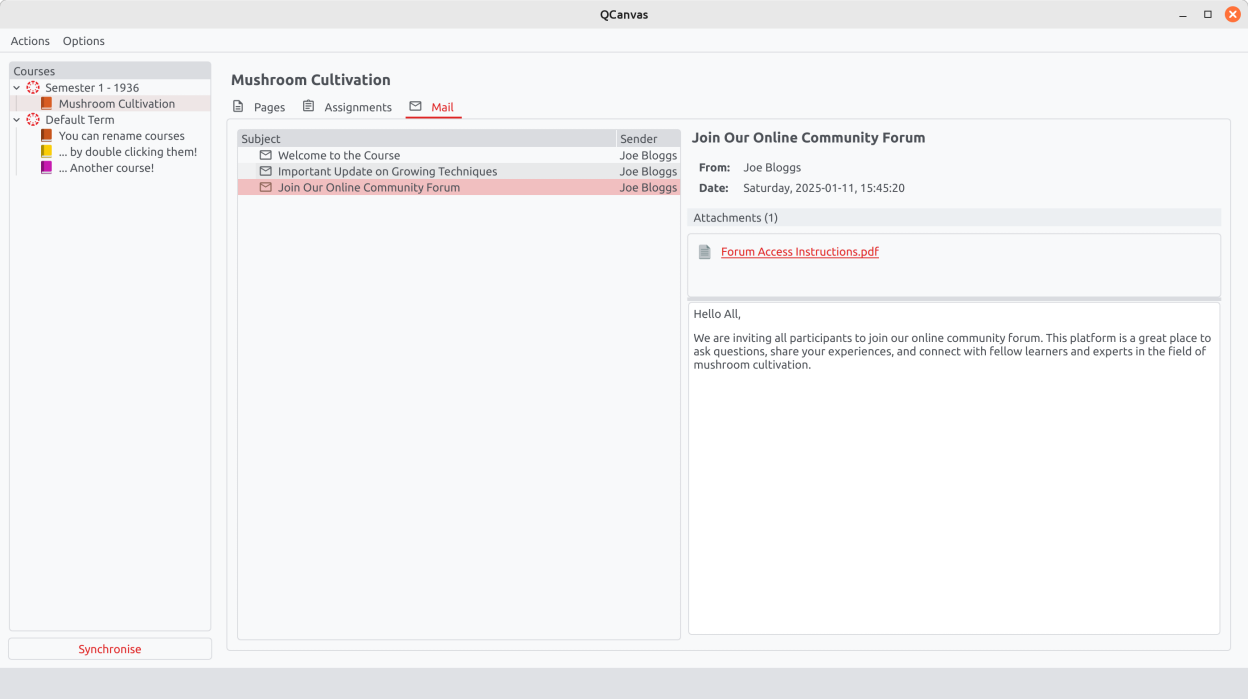Click envelope icon of "Join Our Online Community Forum"
The image size is (1248, 699).
(x=265, y=188)
